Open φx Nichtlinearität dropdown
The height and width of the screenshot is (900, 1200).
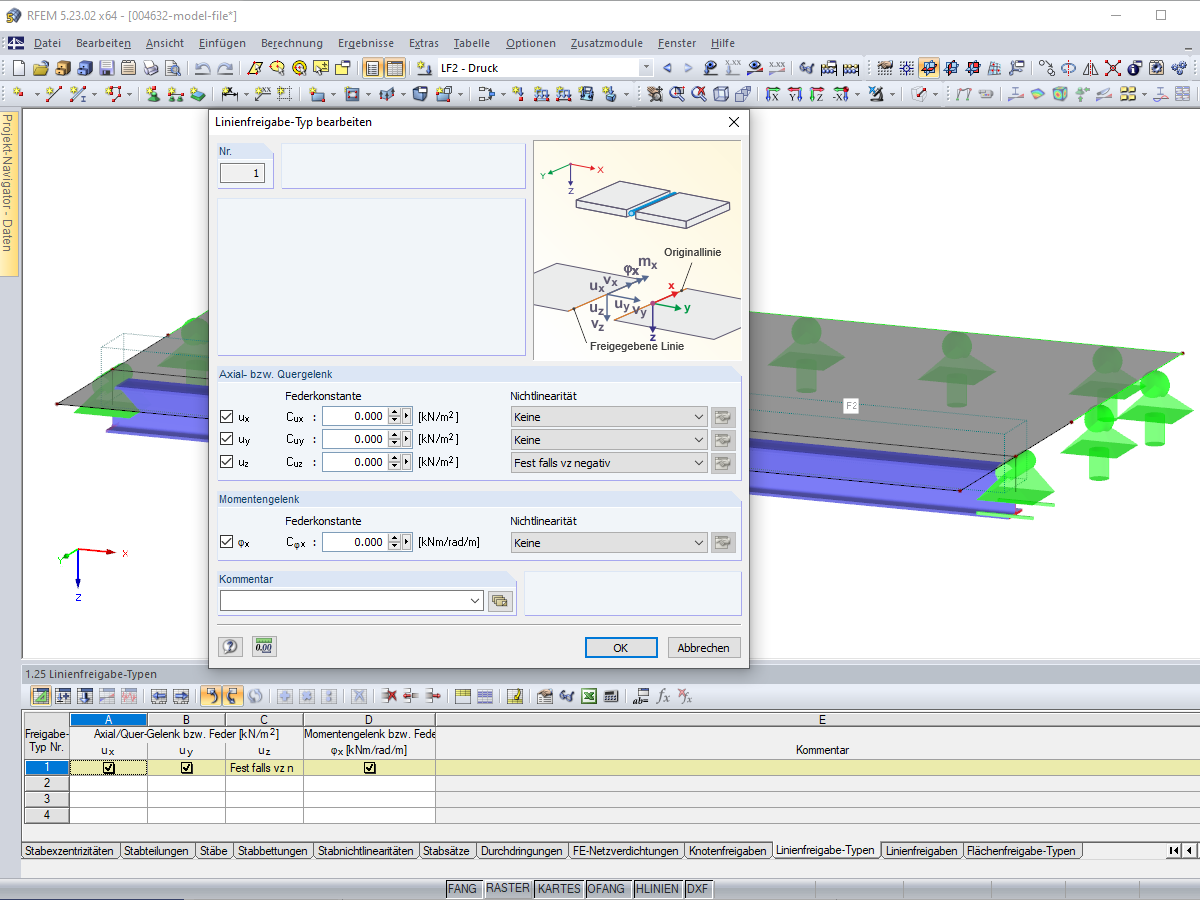(x=608, y=542)
